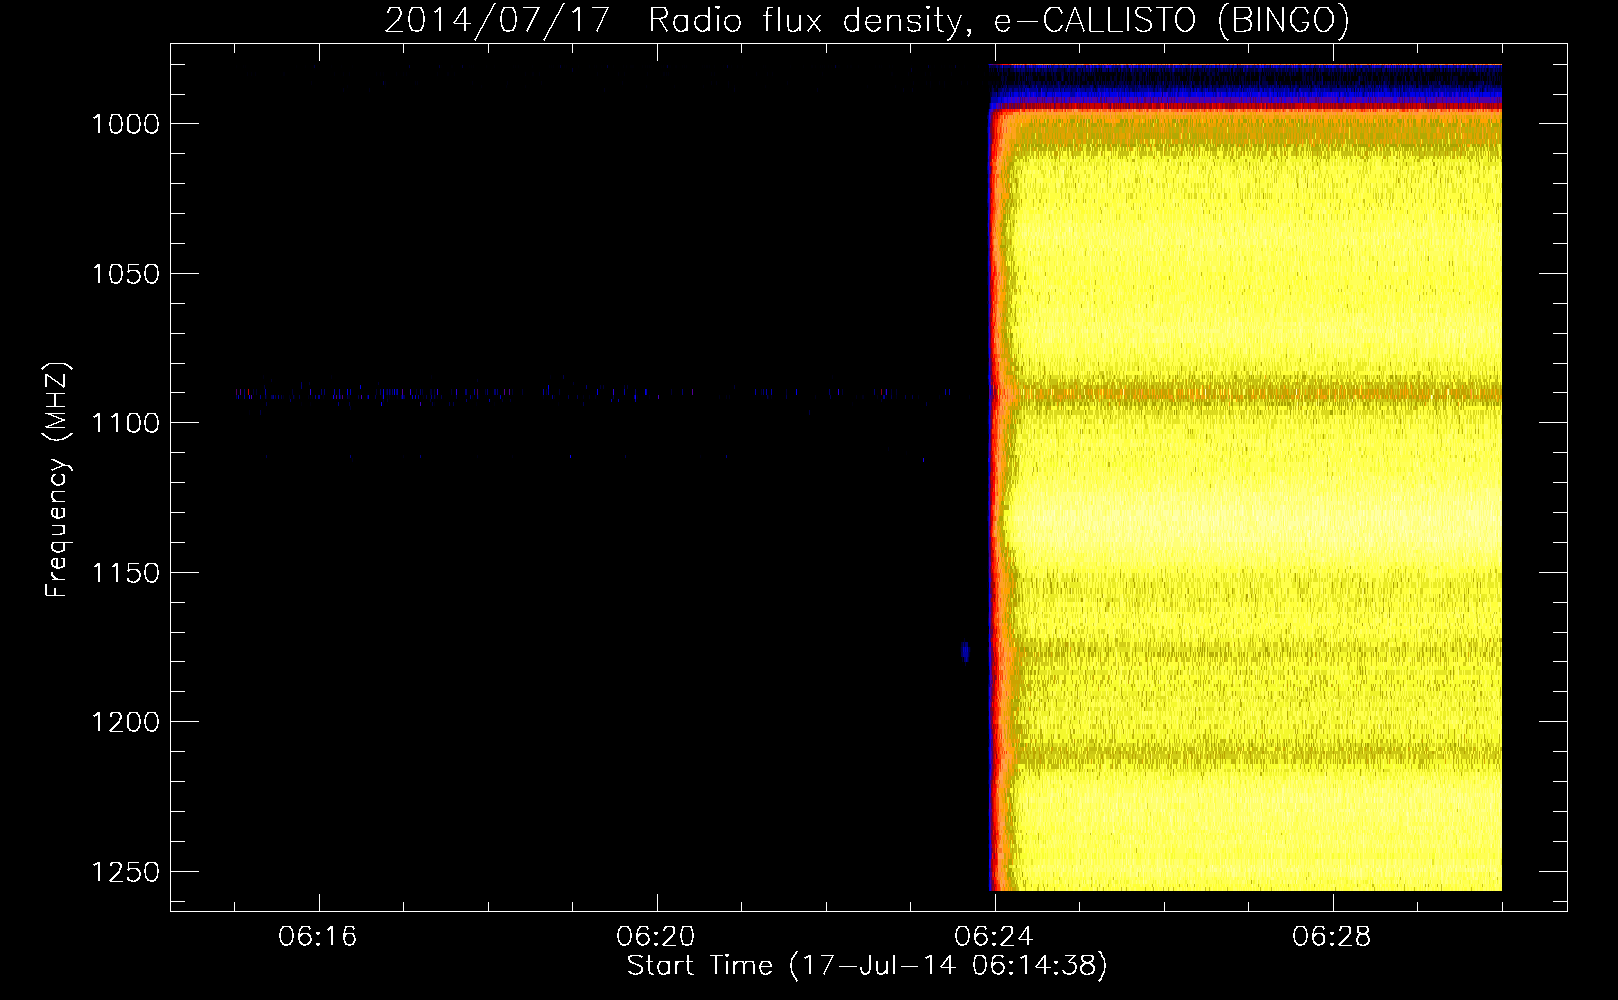Viewport: 1618px width, 1000px height.
Task: Click the 06:24 time tick label
Action: [x=994, y=937]
